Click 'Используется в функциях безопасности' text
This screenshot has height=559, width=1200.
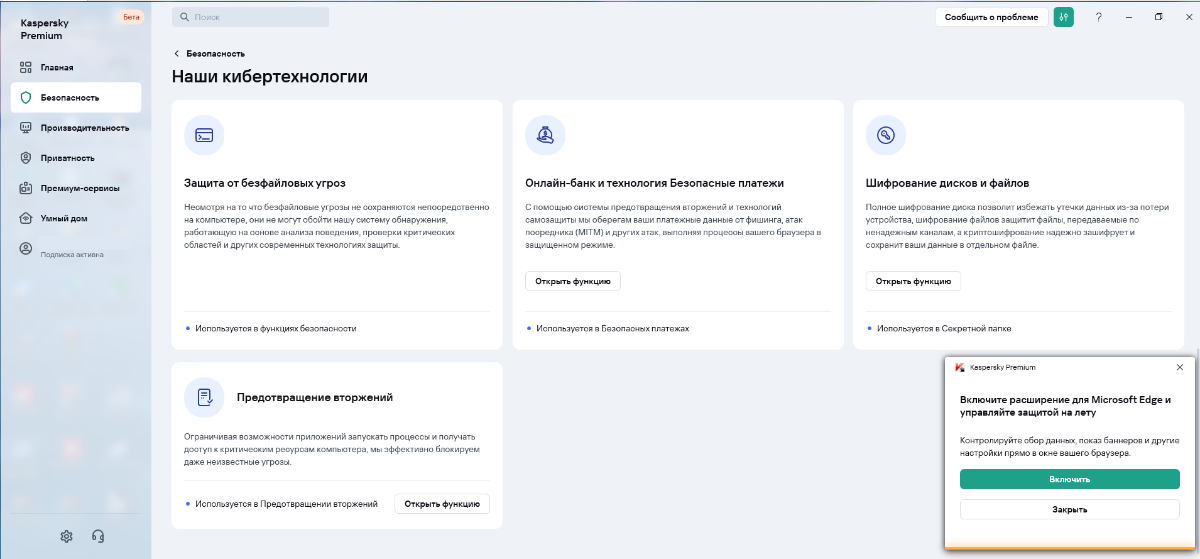(x=276, y=328)
